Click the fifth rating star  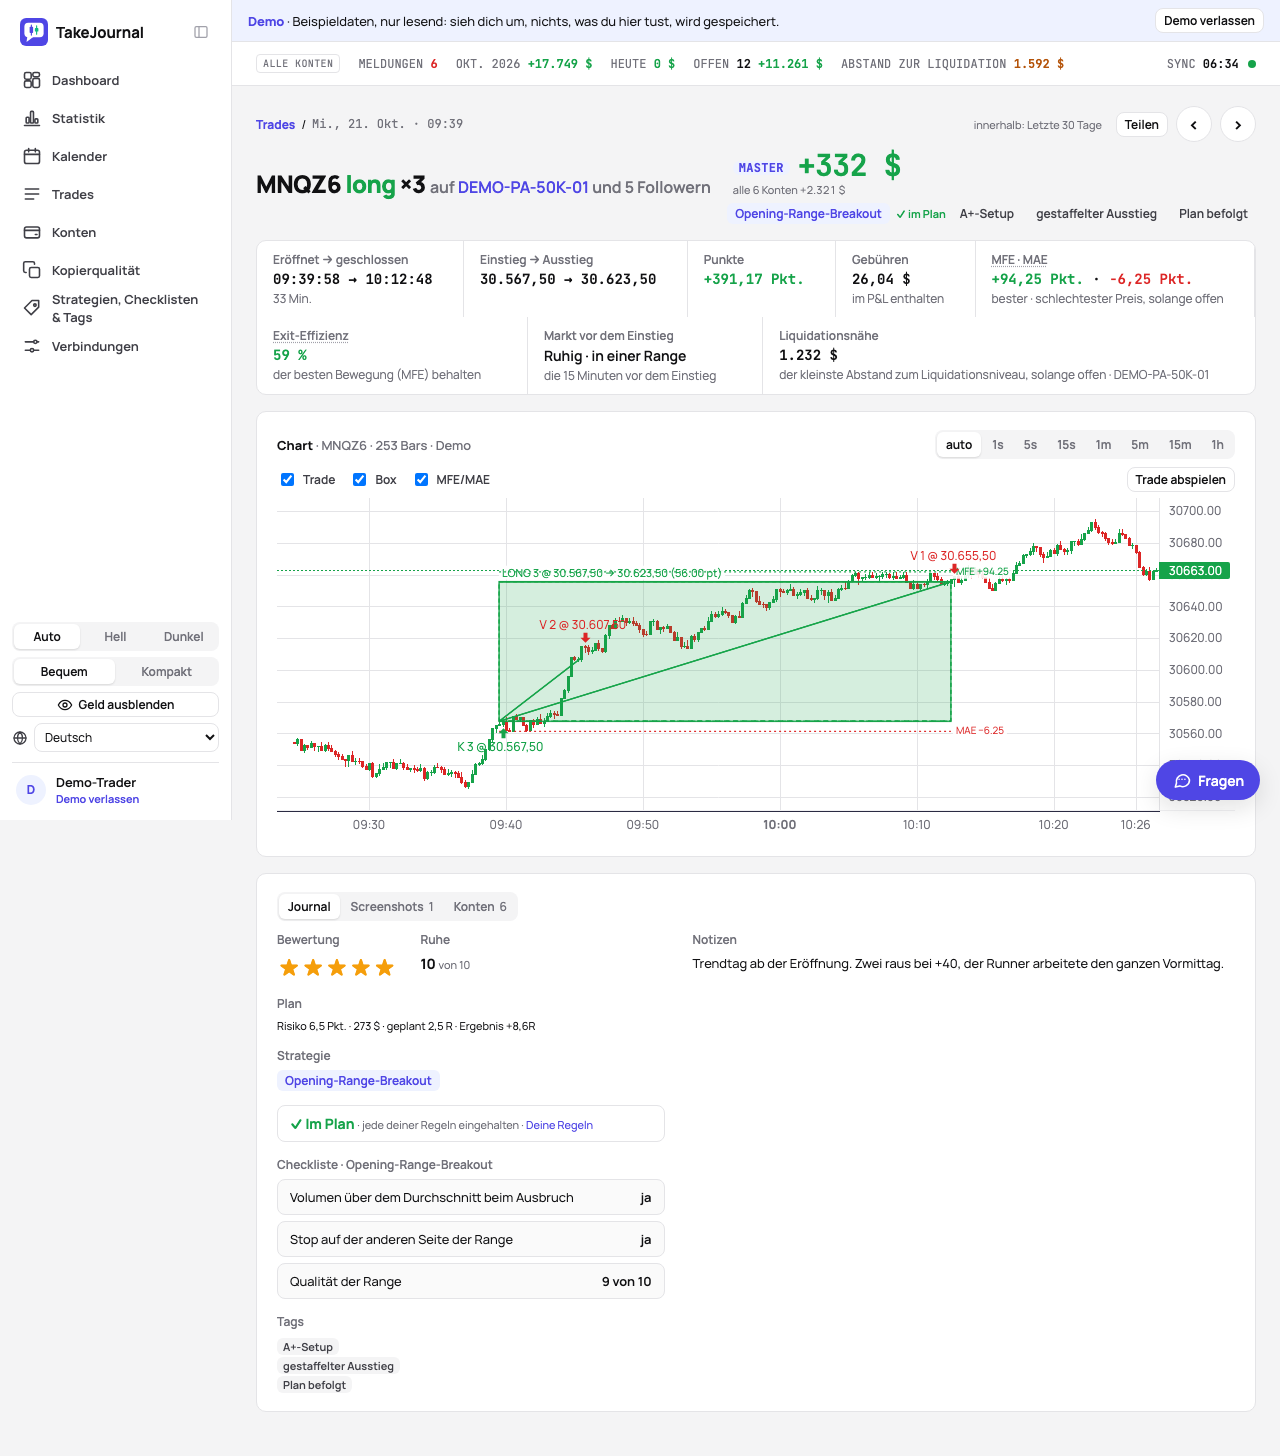[x=385, y=967]
